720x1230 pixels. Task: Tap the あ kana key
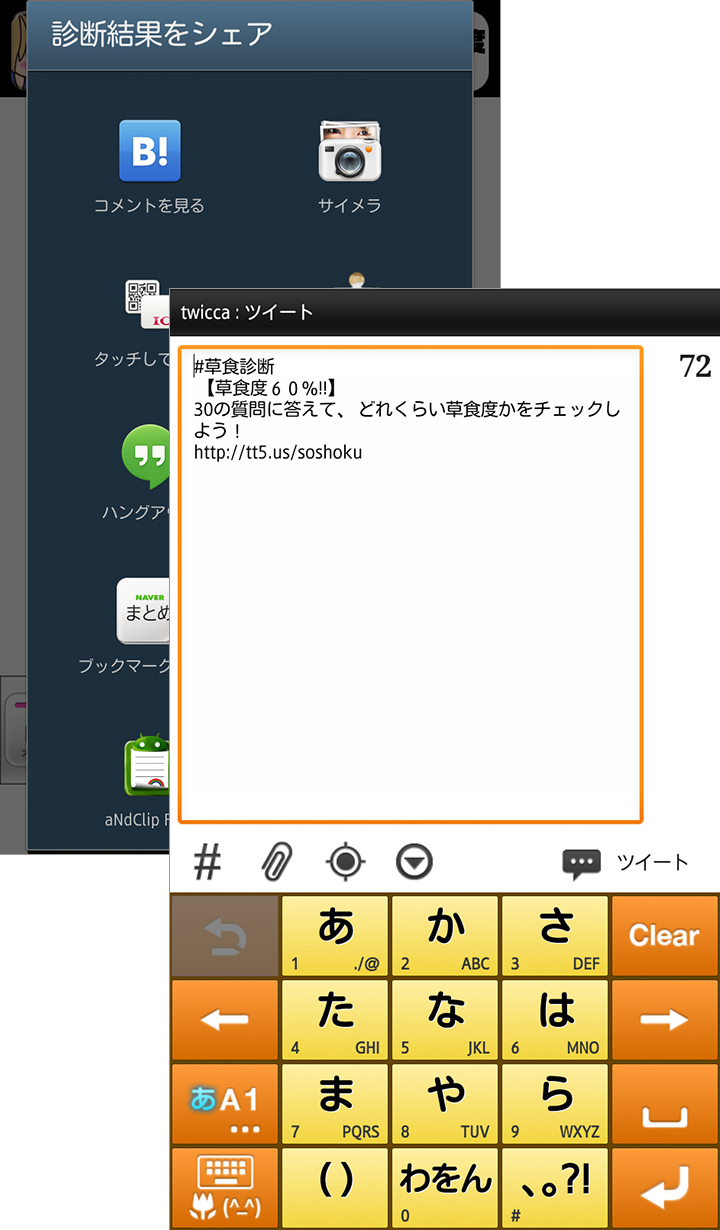(336, 937)
